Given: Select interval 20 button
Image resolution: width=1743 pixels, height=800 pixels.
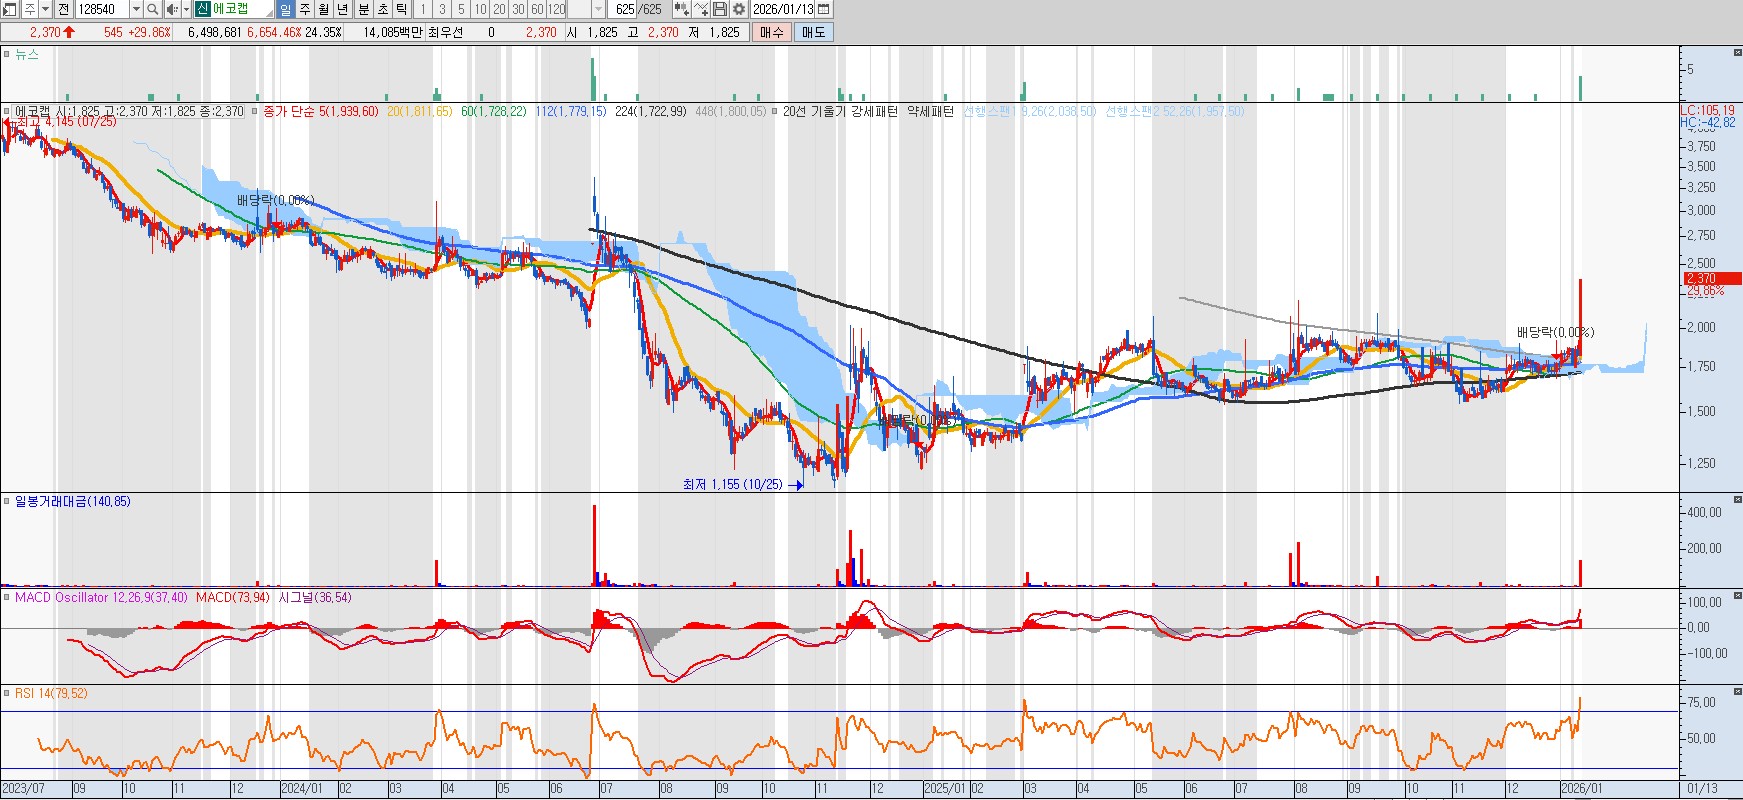Looking at the screenshot, I should pos(499,9).
